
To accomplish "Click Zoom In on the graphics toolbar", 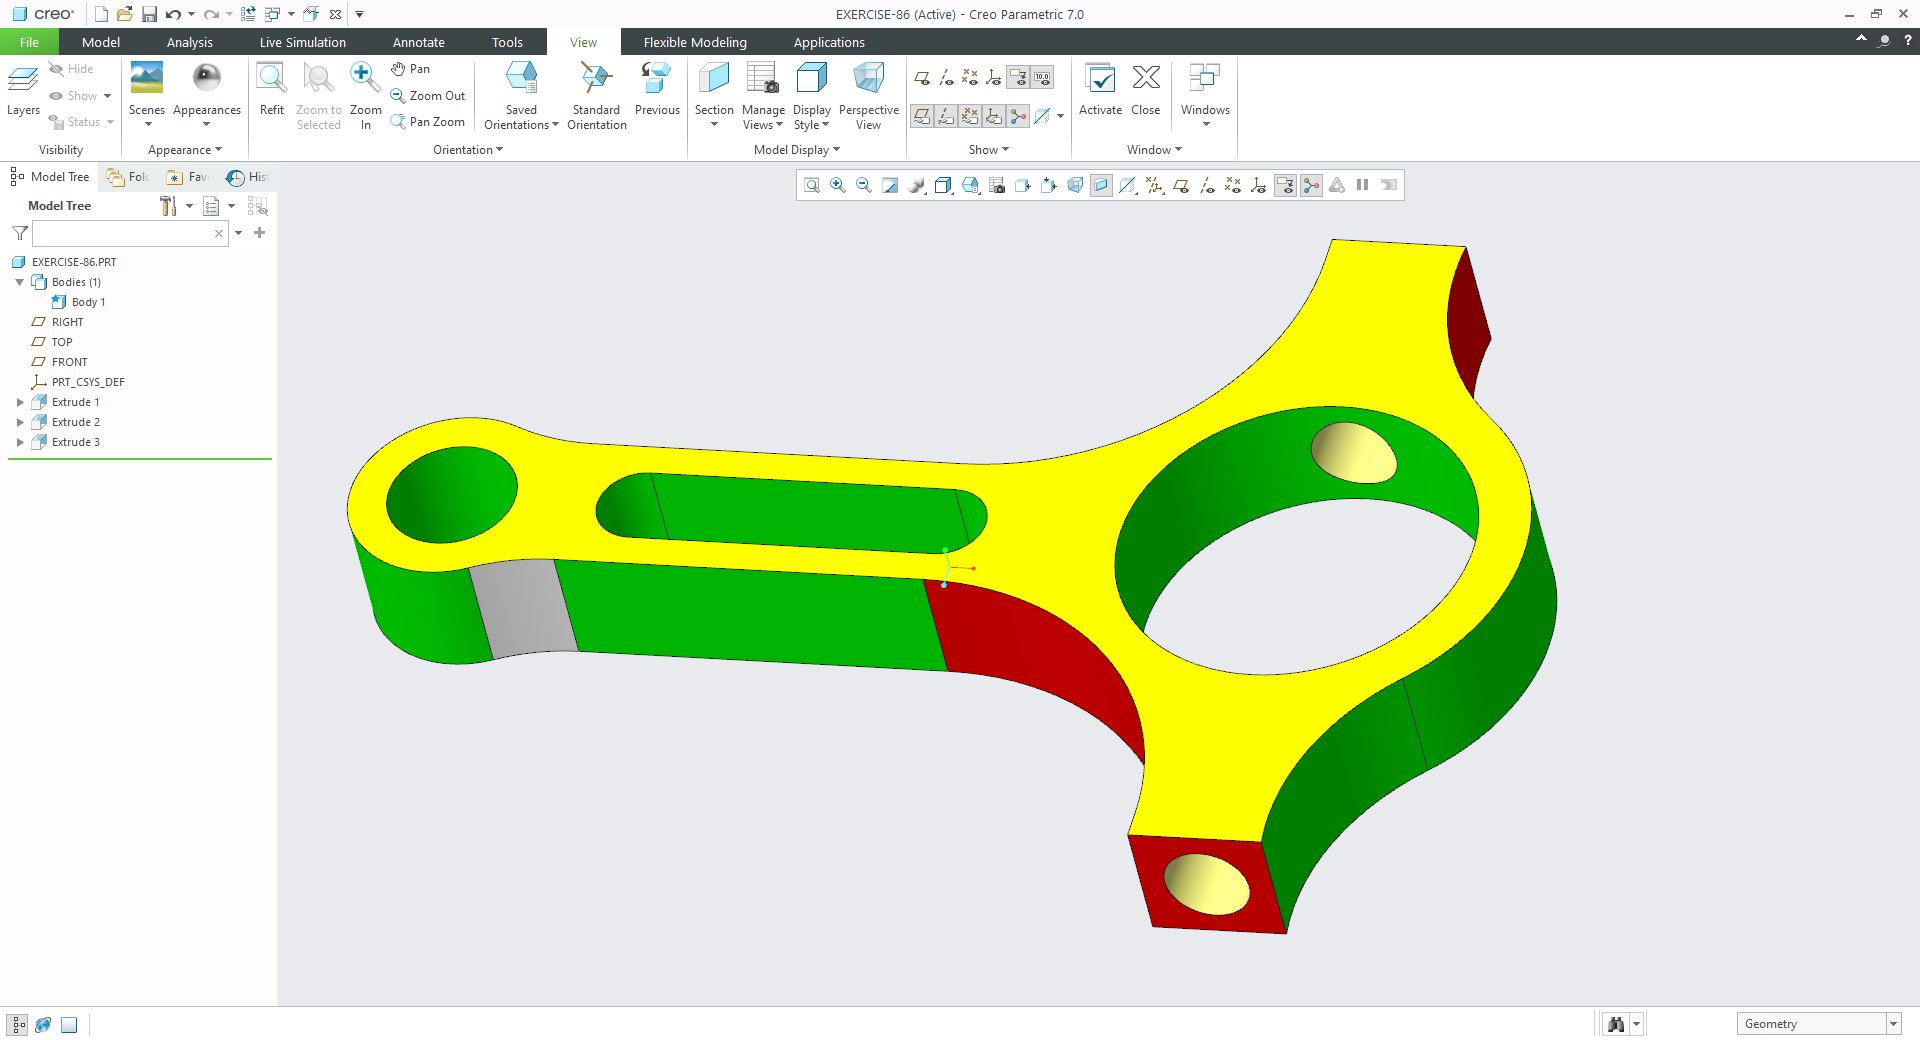I will pos(838,185).
